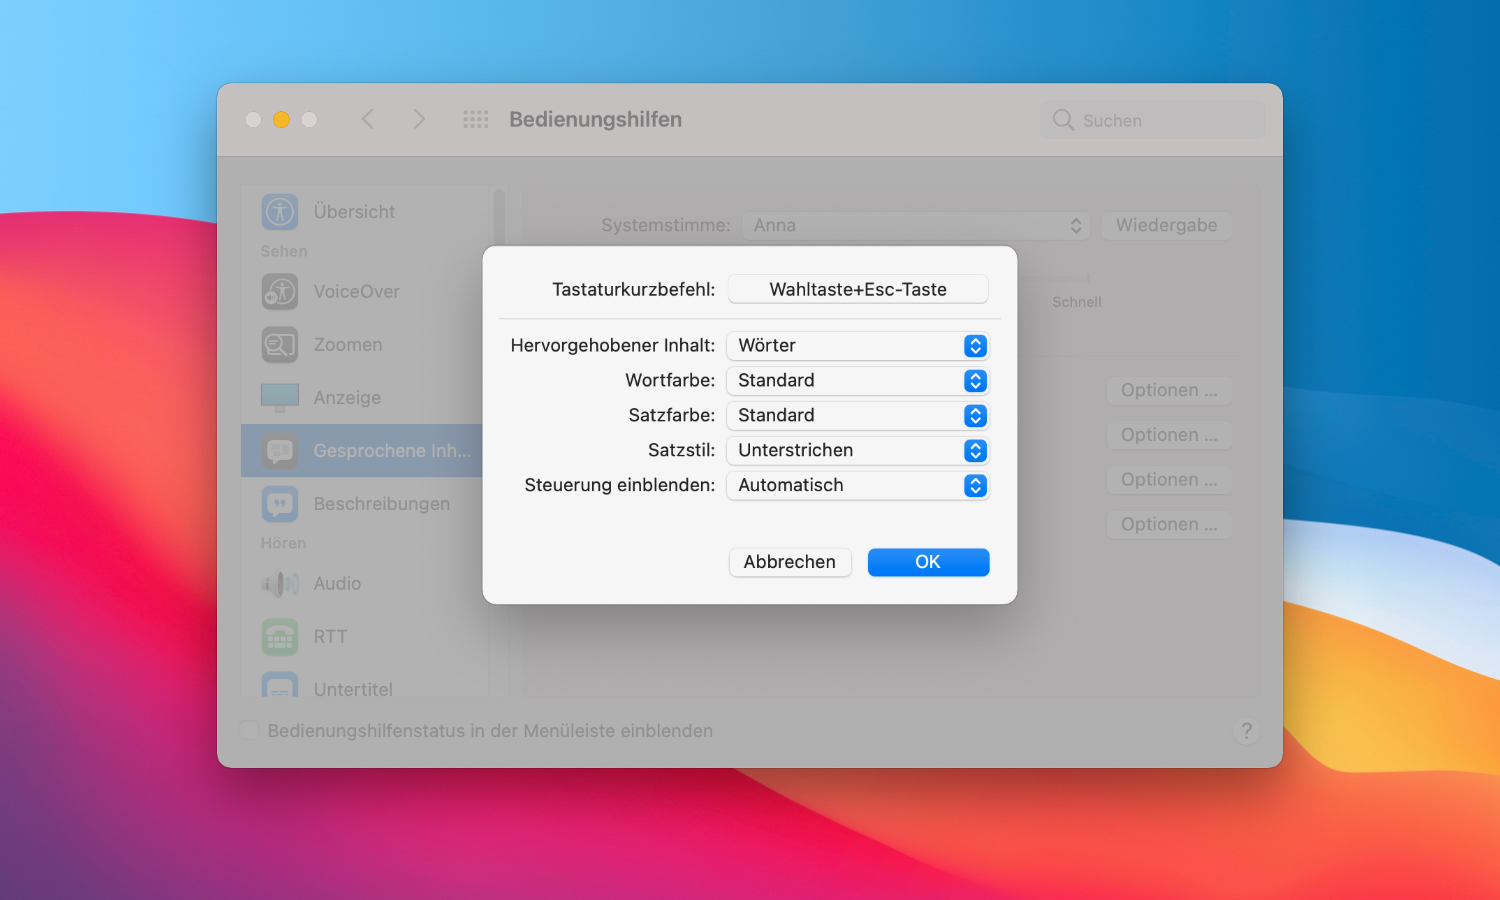Select Gesprochene Inhalte in the sidebar
Screen dimensions: 1500x900
(x=390, y=451)
